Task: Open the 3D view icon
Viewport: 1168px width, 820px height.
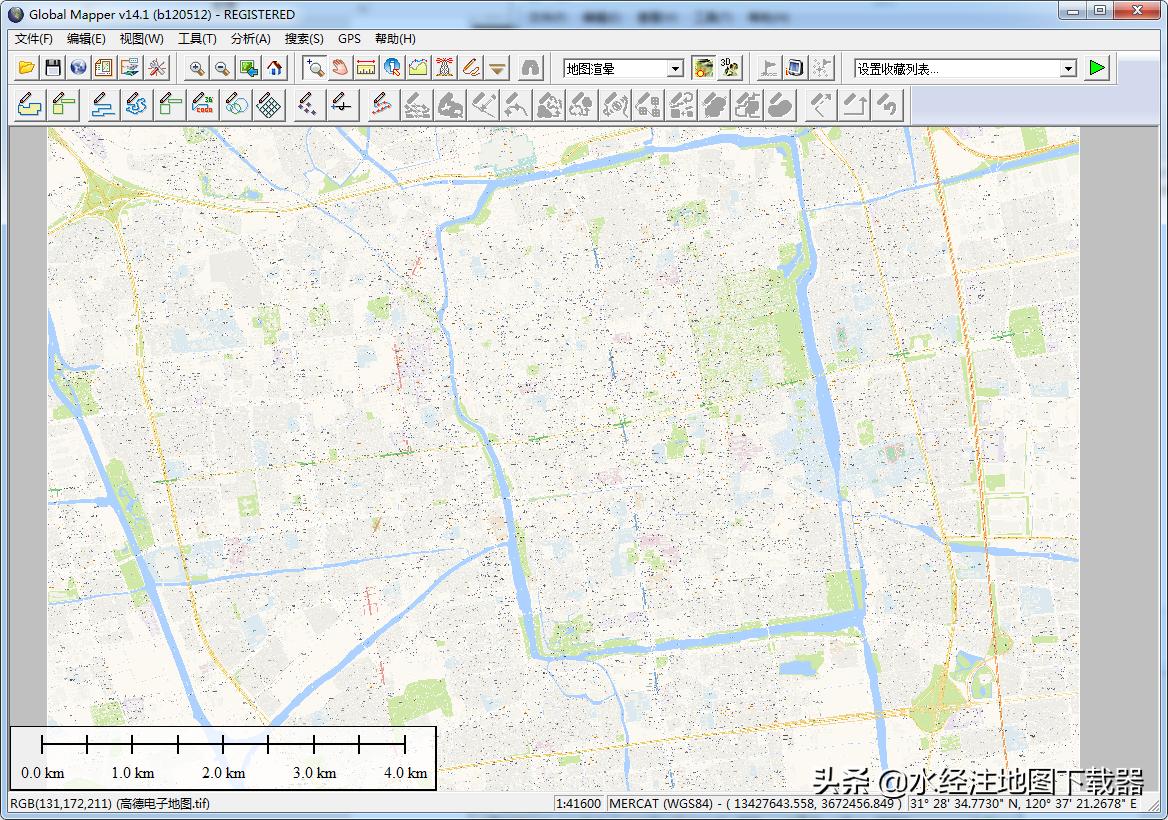Action: point(730,68)
